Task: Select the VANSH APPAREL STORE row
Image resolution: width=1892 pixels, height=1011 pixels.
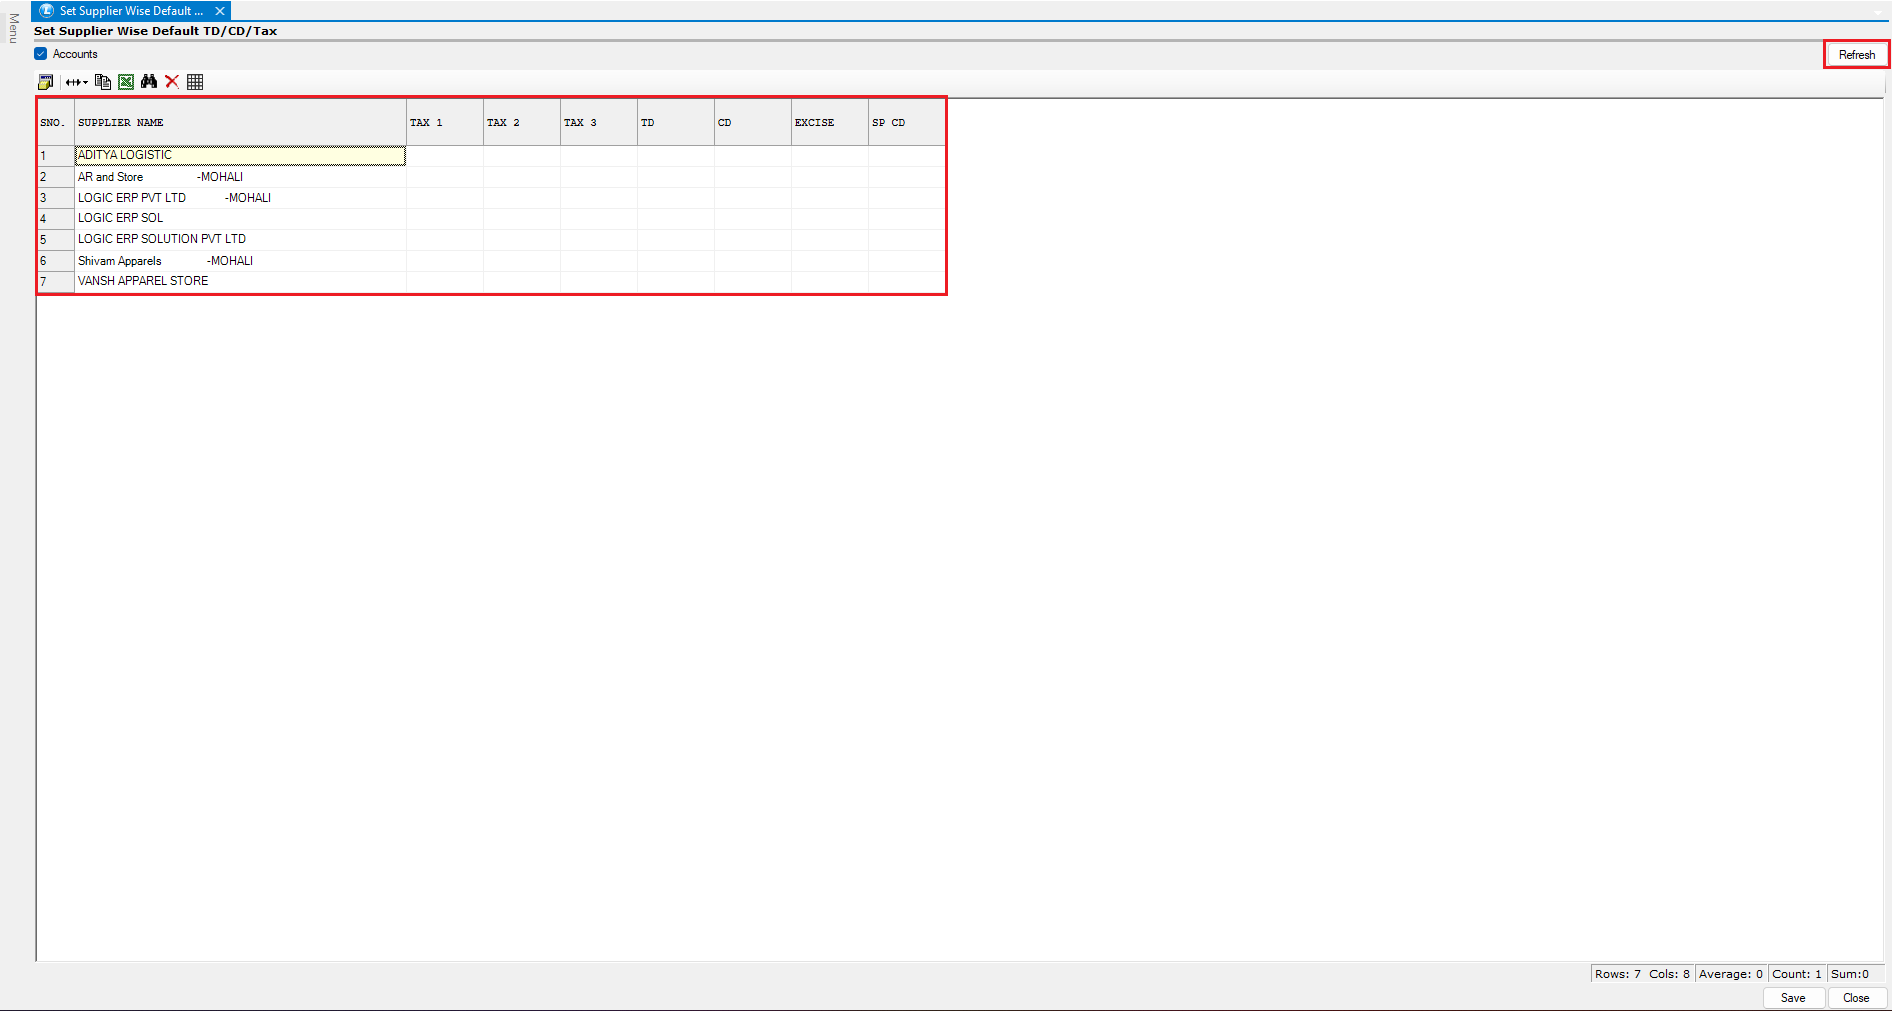Action: [240, 281]
